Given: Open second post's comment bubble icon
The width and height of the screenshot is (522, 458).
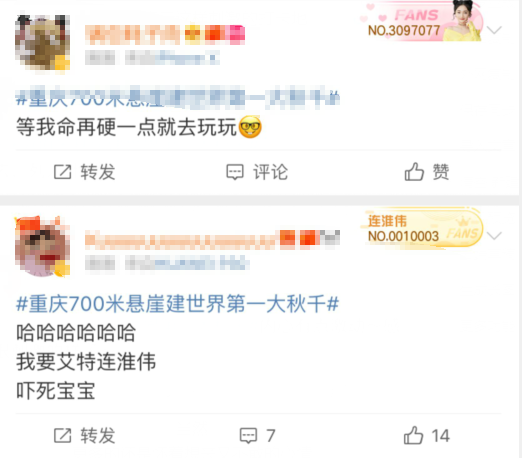Looking at the screenshot, I should pyautogui.click(x=248, y=436).
